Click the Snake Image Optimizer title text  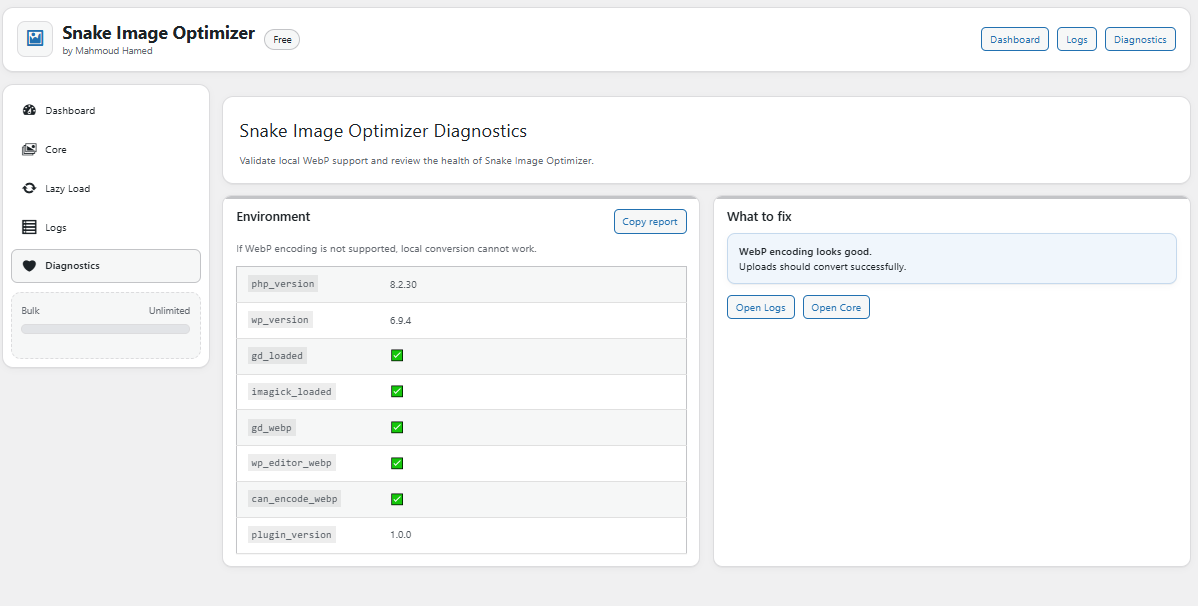click(x=158, y=33)
